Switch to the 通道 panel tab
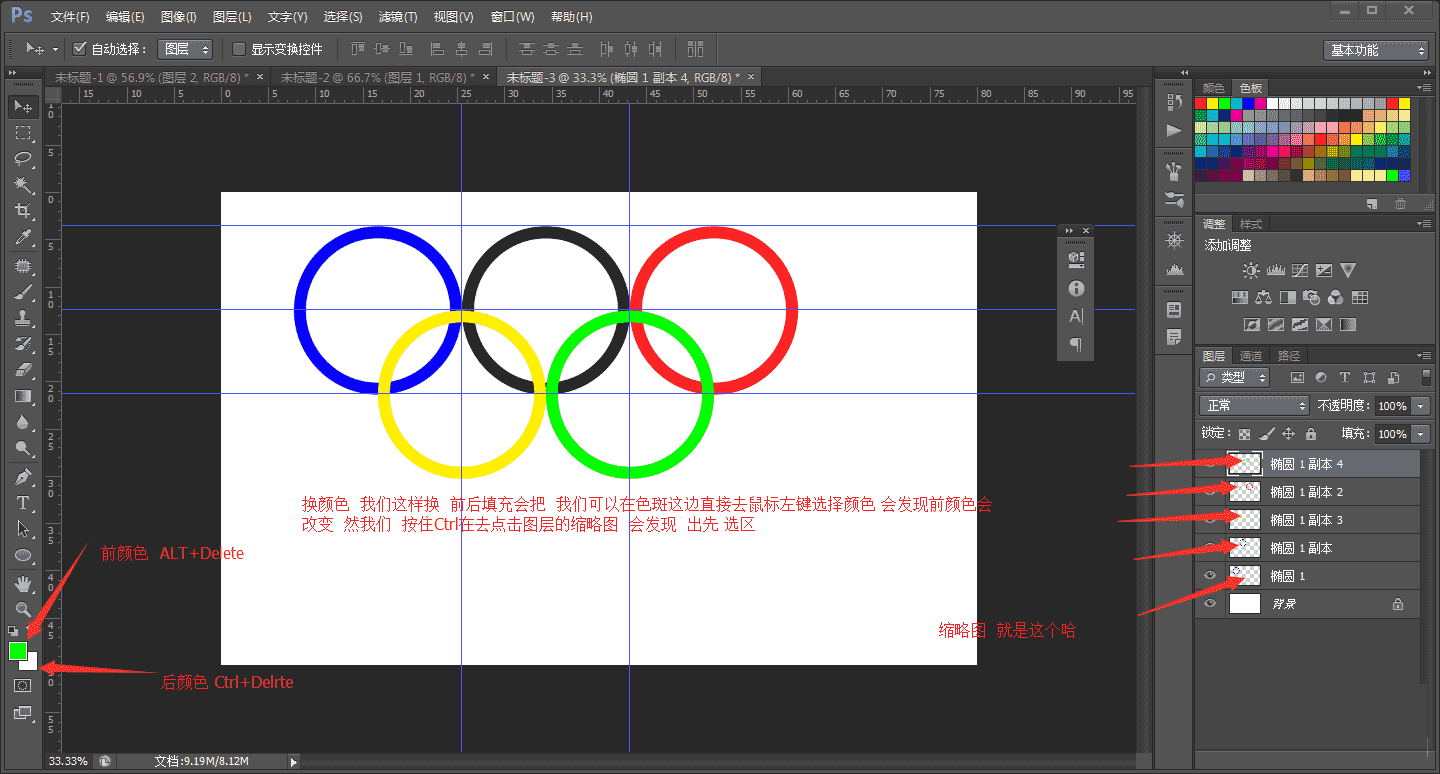Screen dimensions: 1440x774 pos(1250,355)
